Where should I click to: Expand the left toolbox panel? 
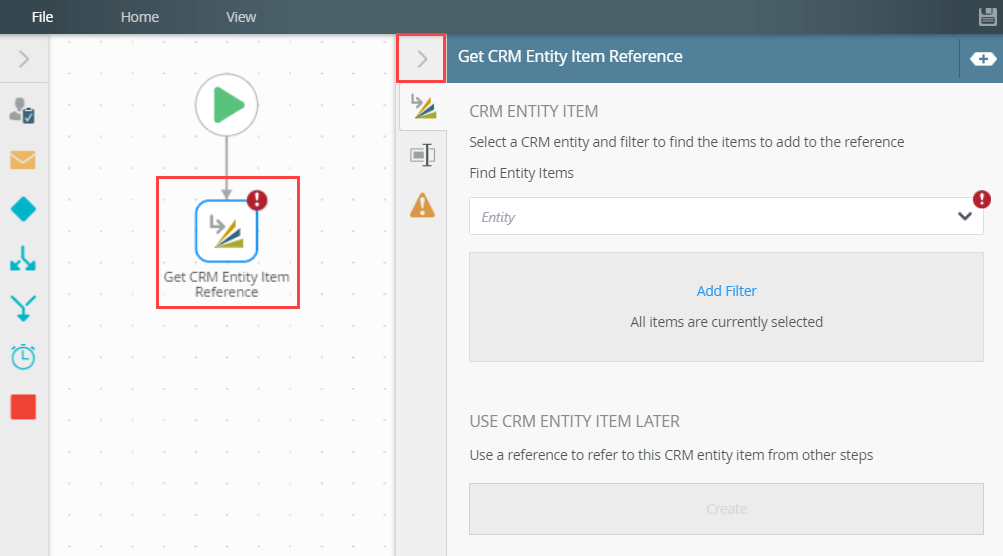pyautogui.click(x=24, y=59)
